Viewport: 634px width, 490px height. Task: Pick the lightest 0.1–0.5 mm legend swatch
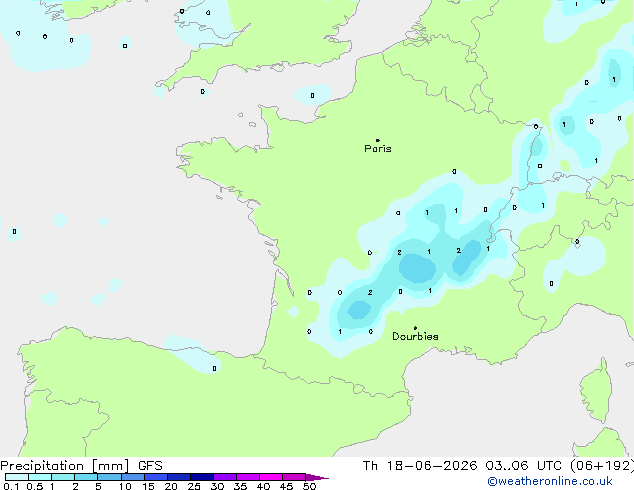coord(17,477)
